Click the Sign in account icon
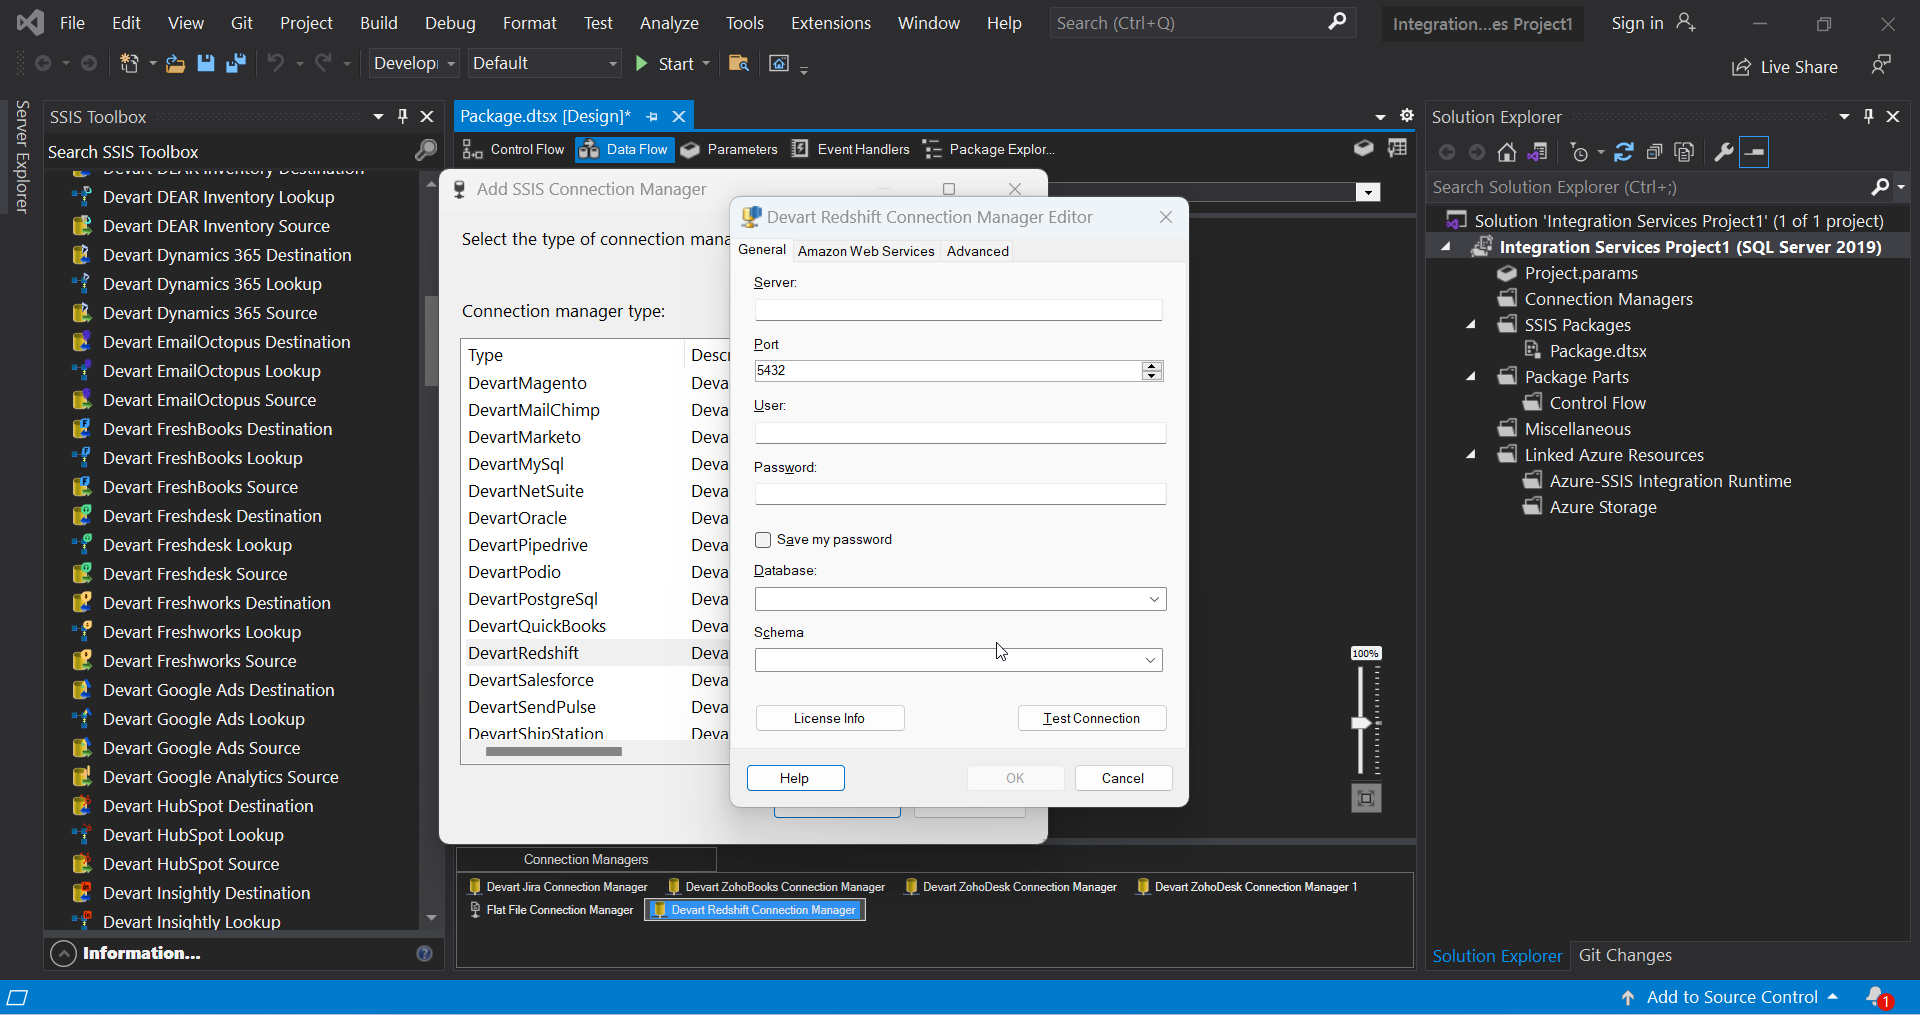The image size is (1920, 1015). tap(1686, 22)
